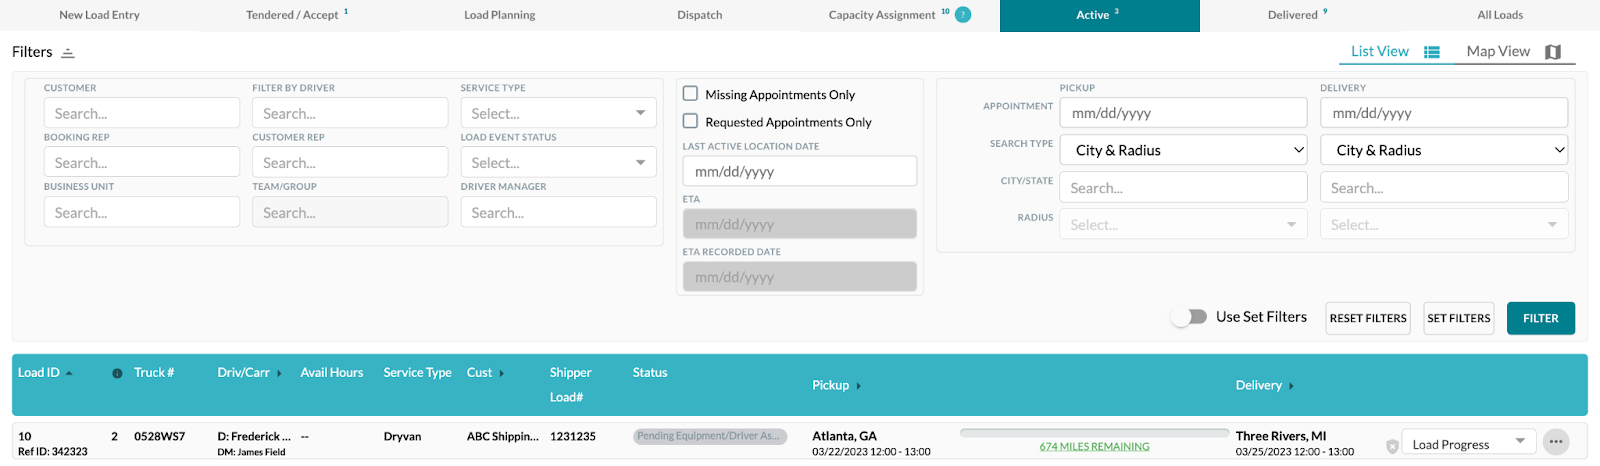This screenshot has height=466, width=1600.
Task: Check Missing Appointments Only
Action: pyautogui.click(x=690, y=93)
